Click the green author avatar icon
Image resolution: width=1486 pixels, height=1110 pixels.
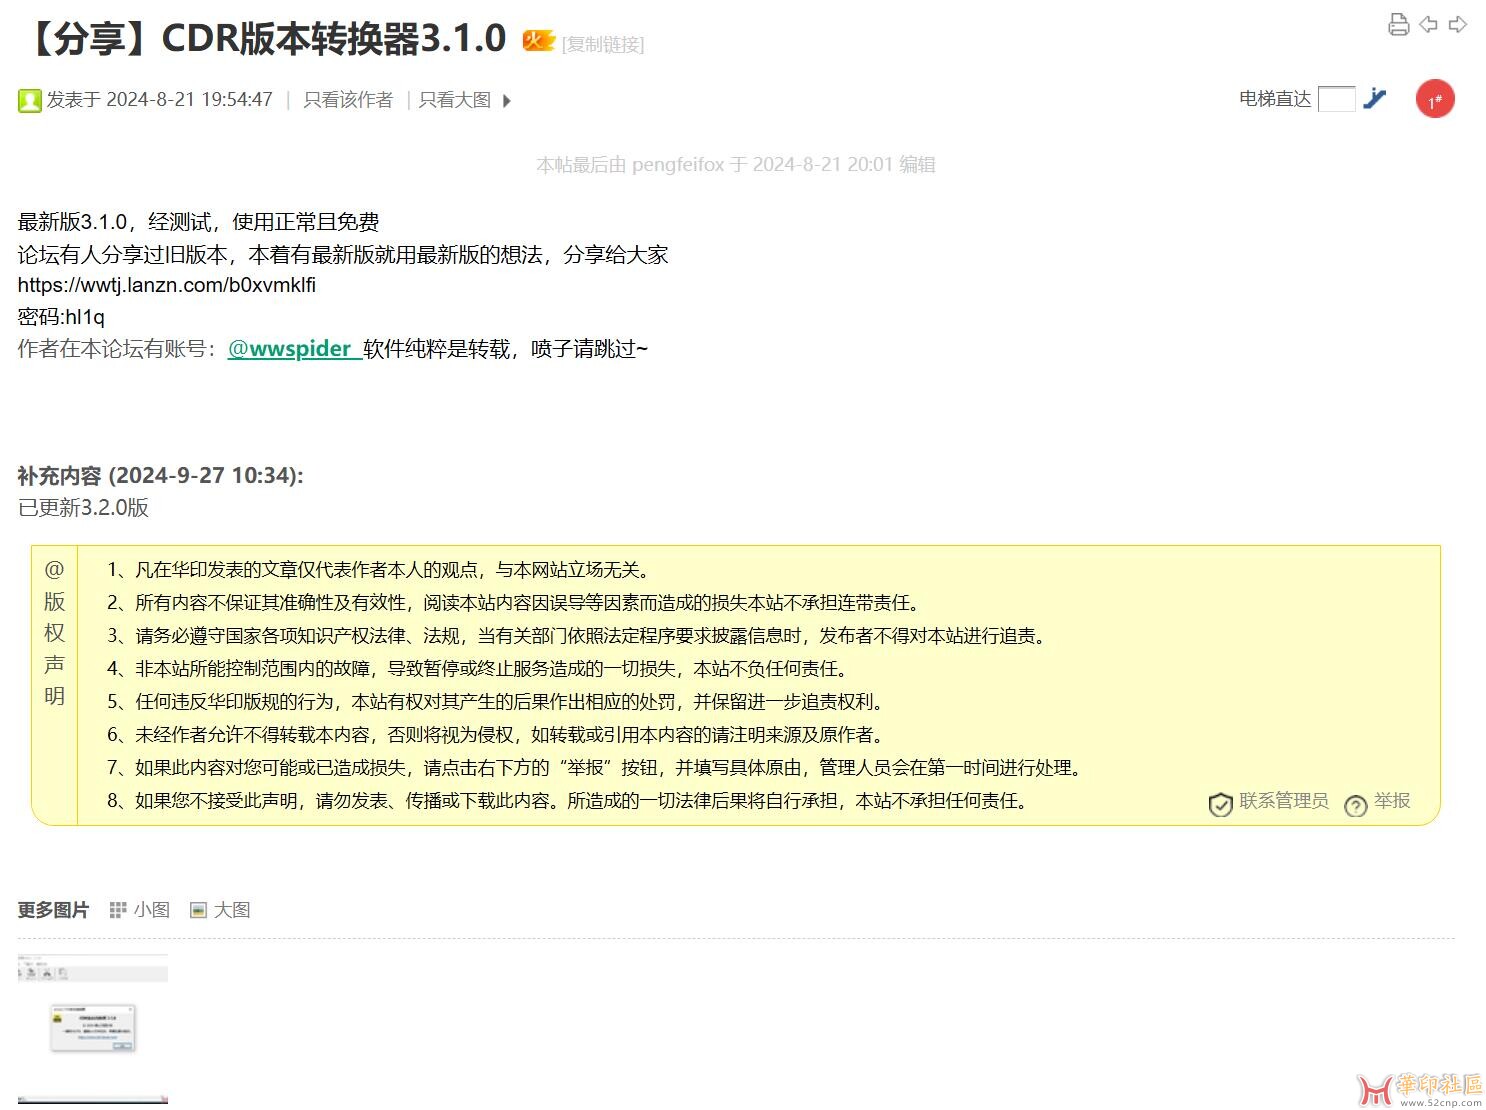click(29, 100)
